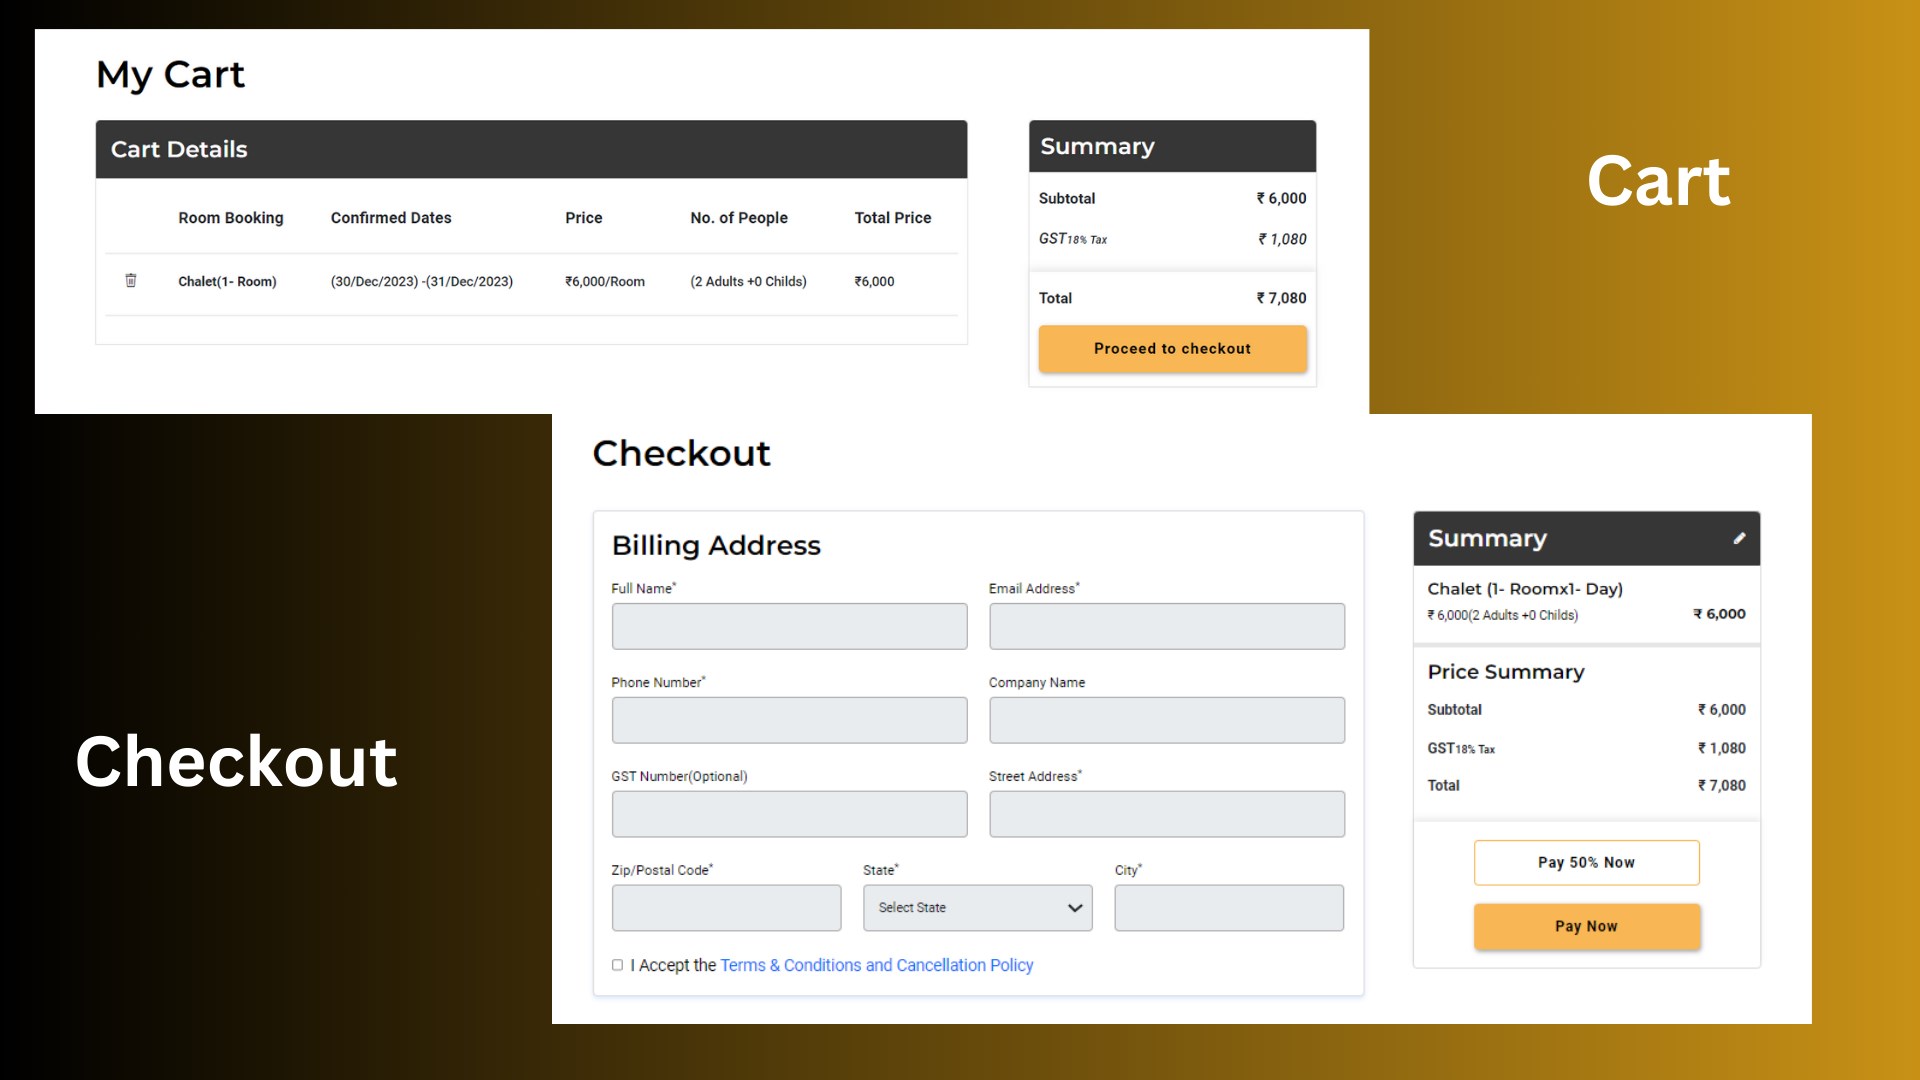Click the Company Name input field
This screenshot has width=1920, height=1080.
pos(1166,719)
